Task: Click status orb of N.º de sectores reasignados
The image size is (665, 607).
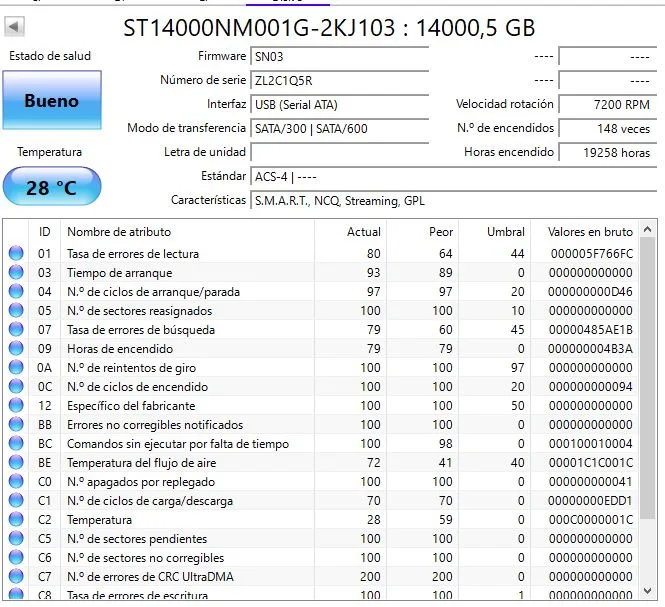Action: coord(16,310)
